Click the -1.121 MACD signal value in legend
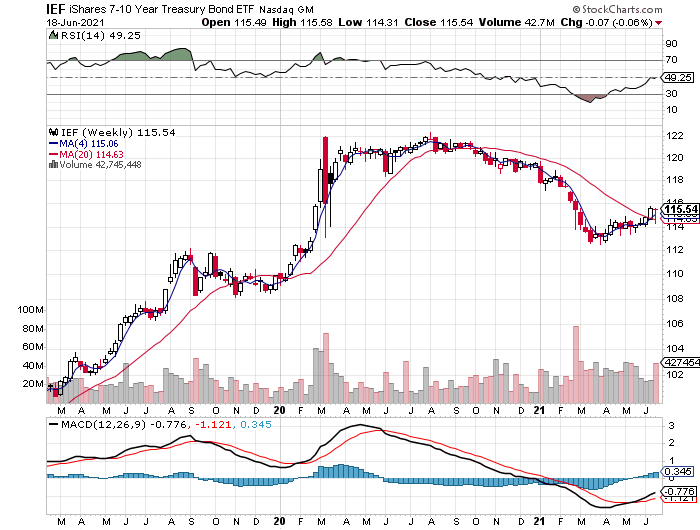Viewport: 700px width, 530px height. pyautogui.click(x=214, y=424)
